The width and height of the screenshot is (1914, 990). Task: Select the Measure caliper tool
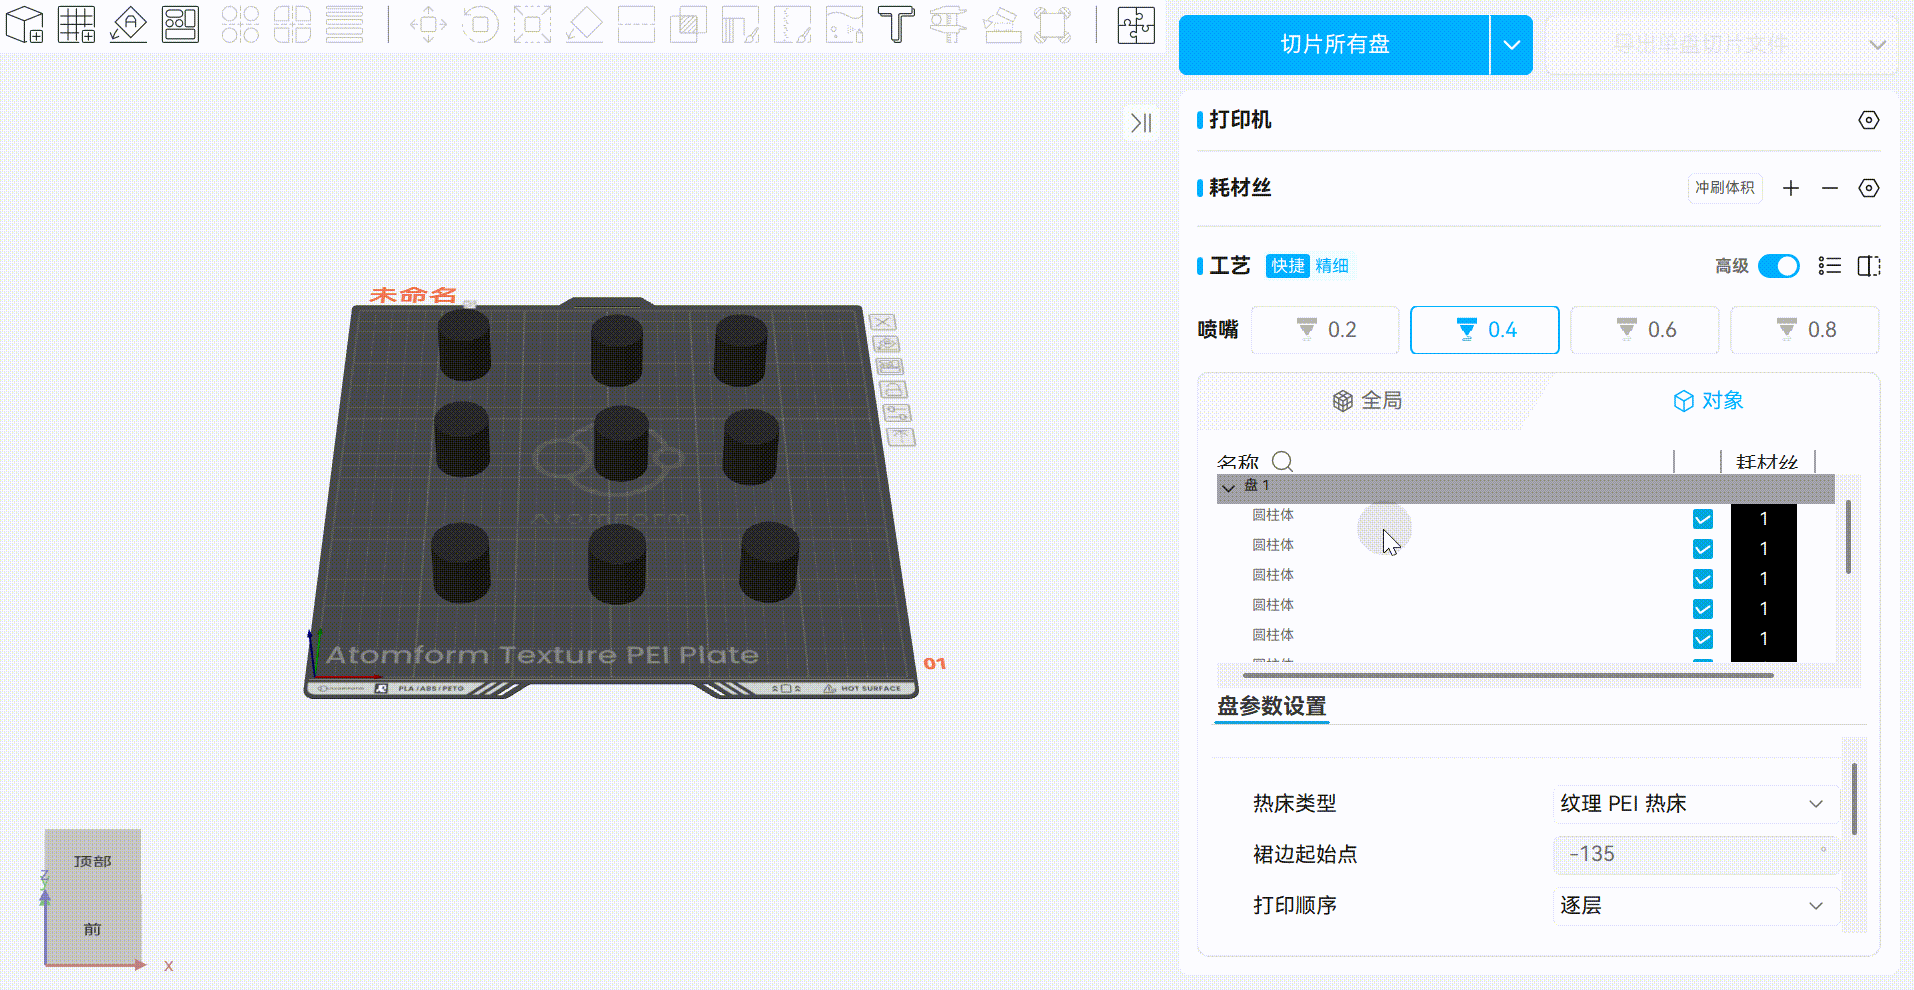coord(948,24)
